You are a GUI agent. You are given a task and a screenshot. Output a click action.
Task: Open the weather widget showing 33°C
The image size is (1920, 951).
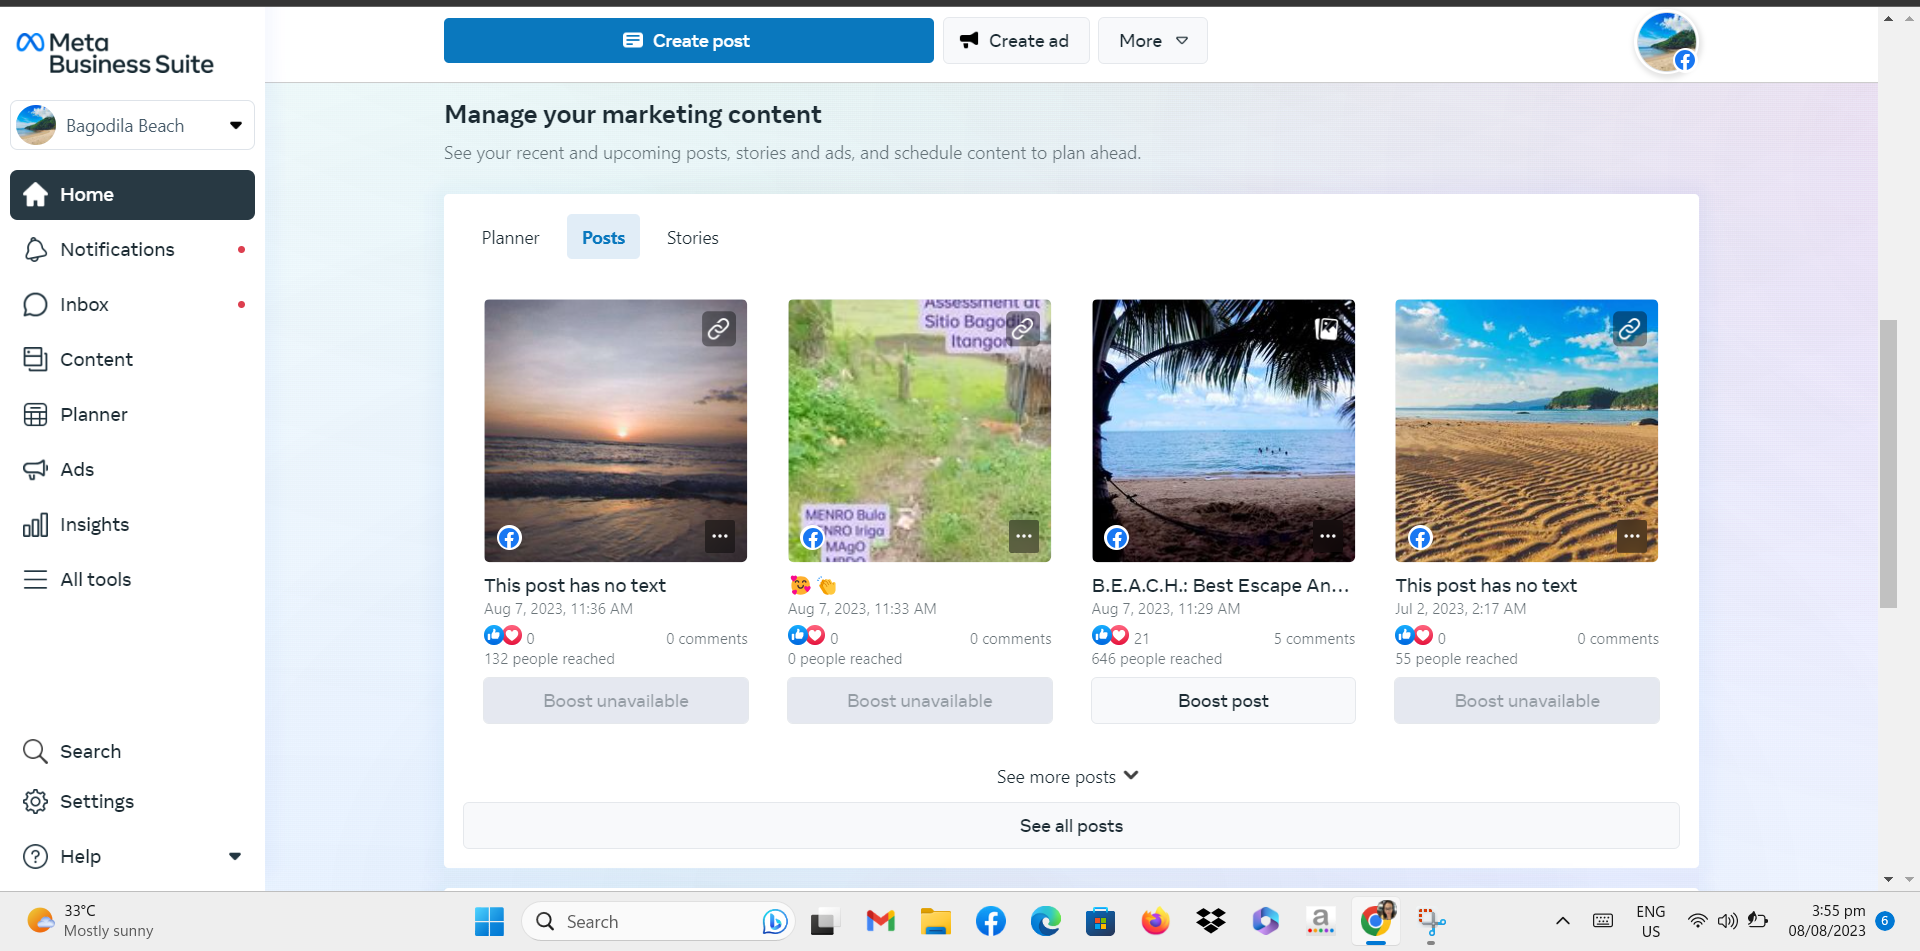[90, 921]
